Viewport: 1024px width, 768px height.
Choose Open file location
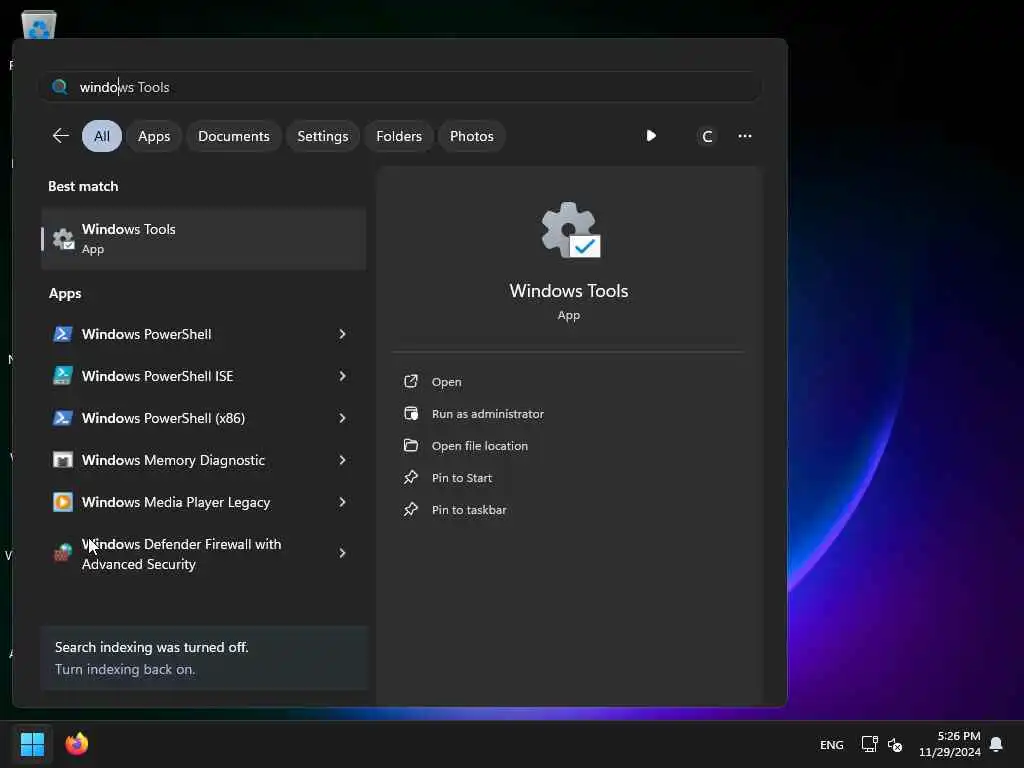480,446
